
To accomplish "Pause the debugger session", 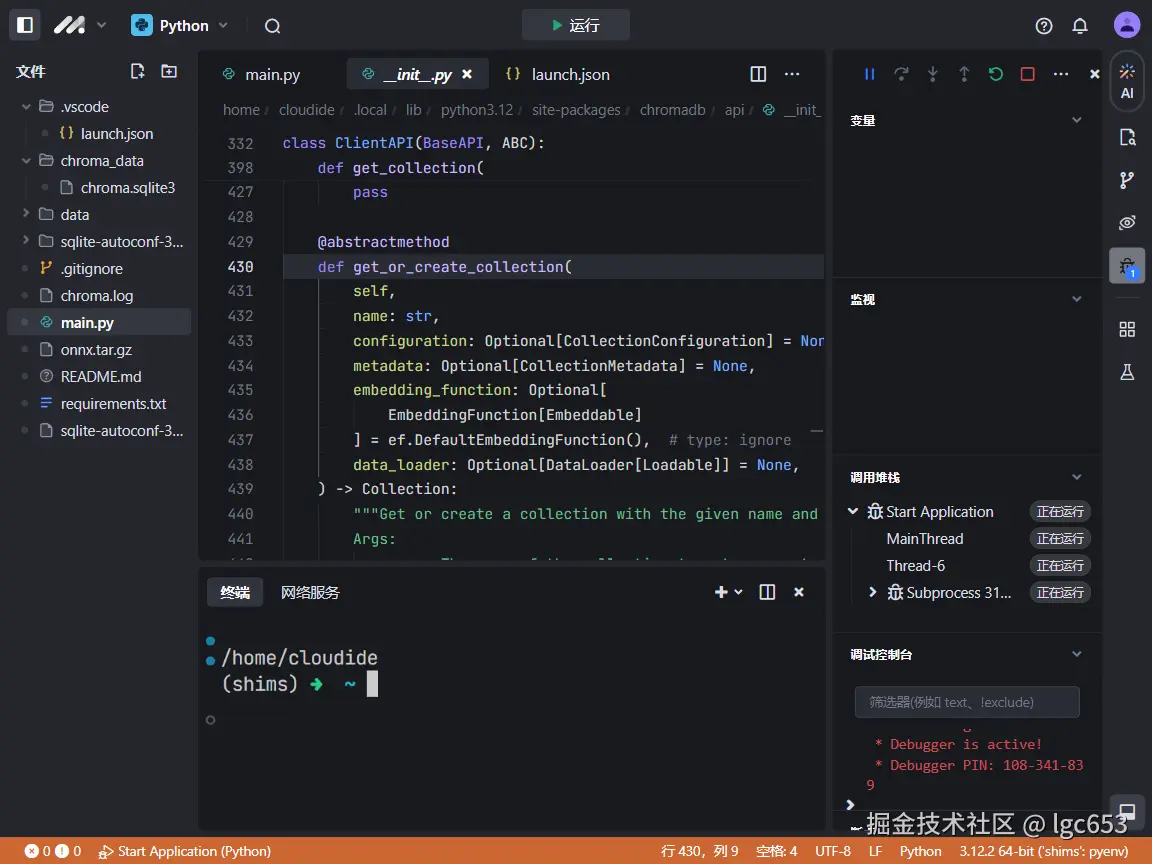I will [869, 74].
